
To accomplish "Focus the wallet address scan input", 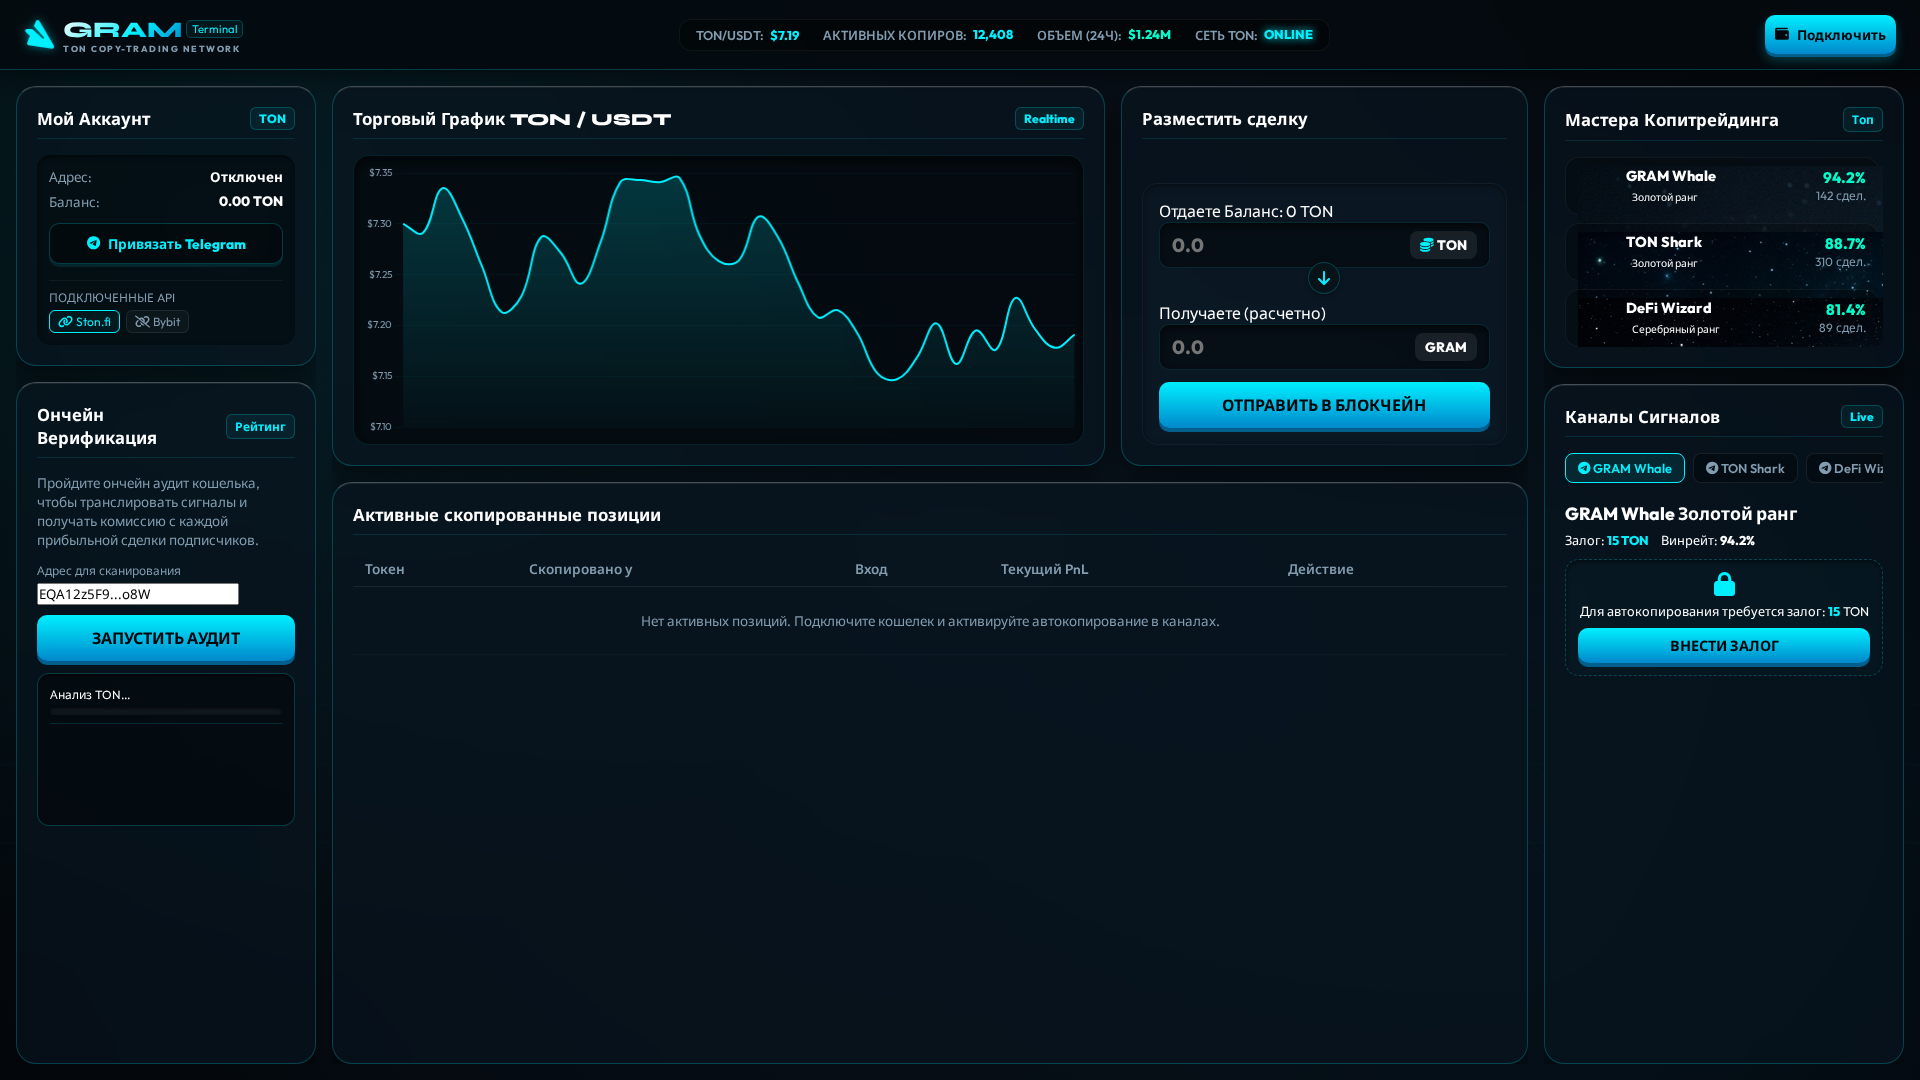I will coord(138,594).
